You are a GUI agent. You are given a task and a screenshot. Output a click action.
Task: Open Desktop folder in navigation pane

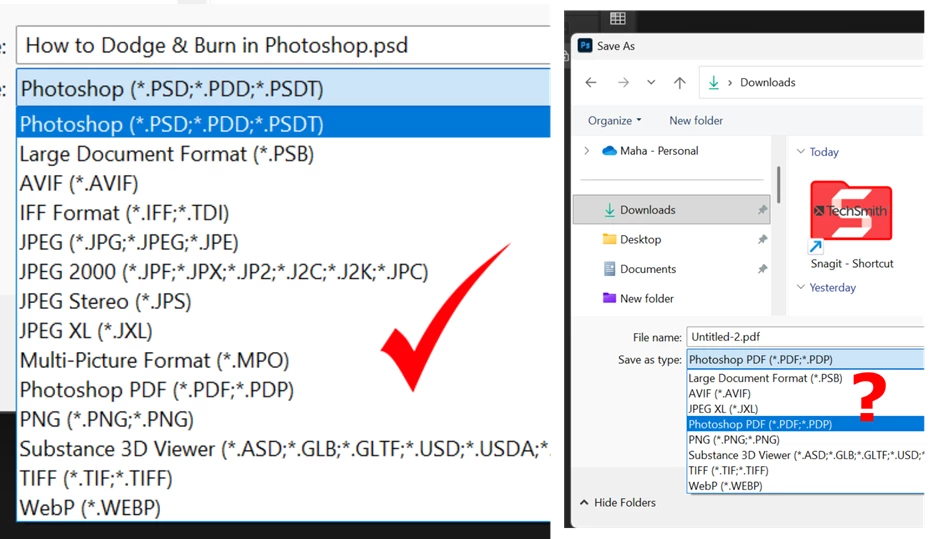[x=640, y=239]
